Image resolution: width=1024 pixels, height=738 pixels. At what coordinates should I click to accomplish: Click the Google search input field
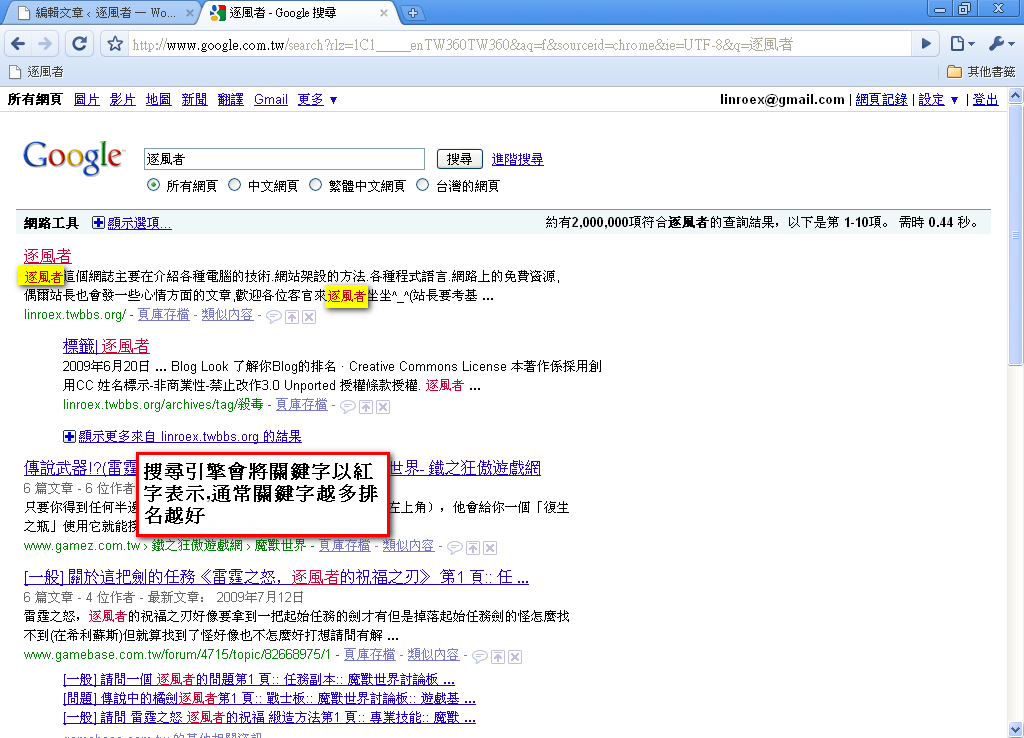tap(284, 159)
